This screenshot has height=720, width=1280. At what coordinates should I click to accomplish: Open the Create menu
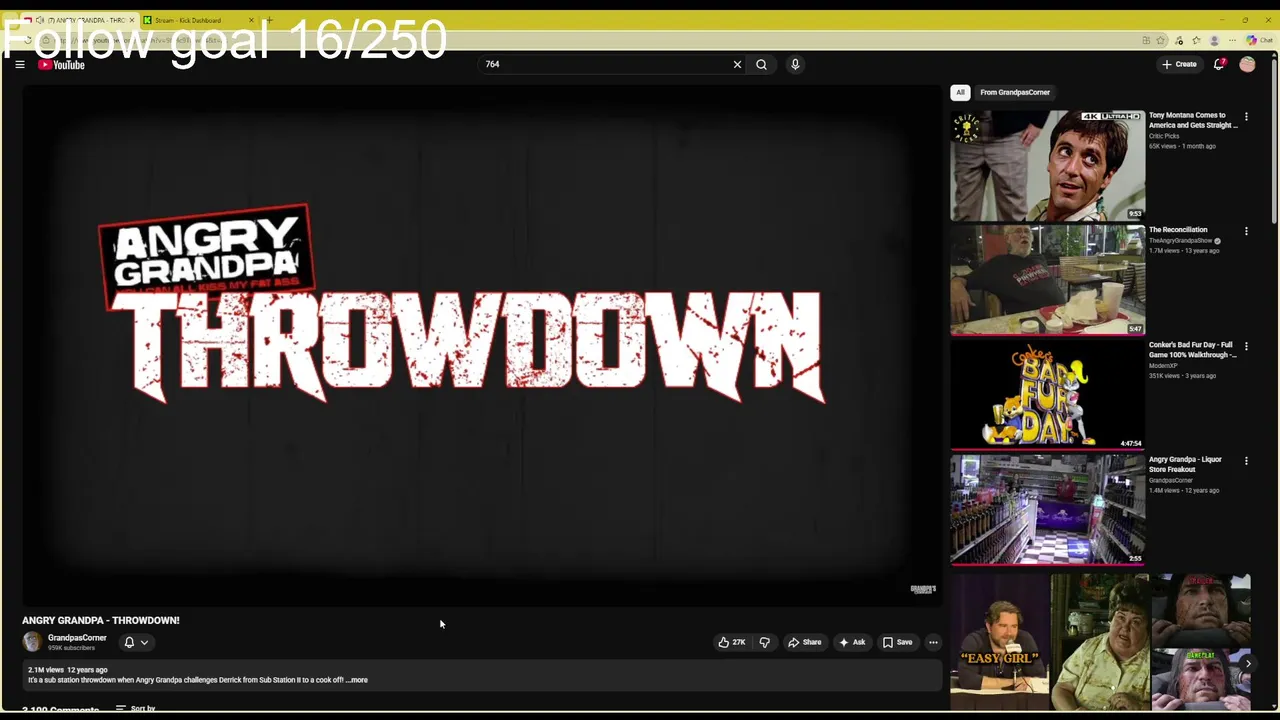click(1179, 64)
